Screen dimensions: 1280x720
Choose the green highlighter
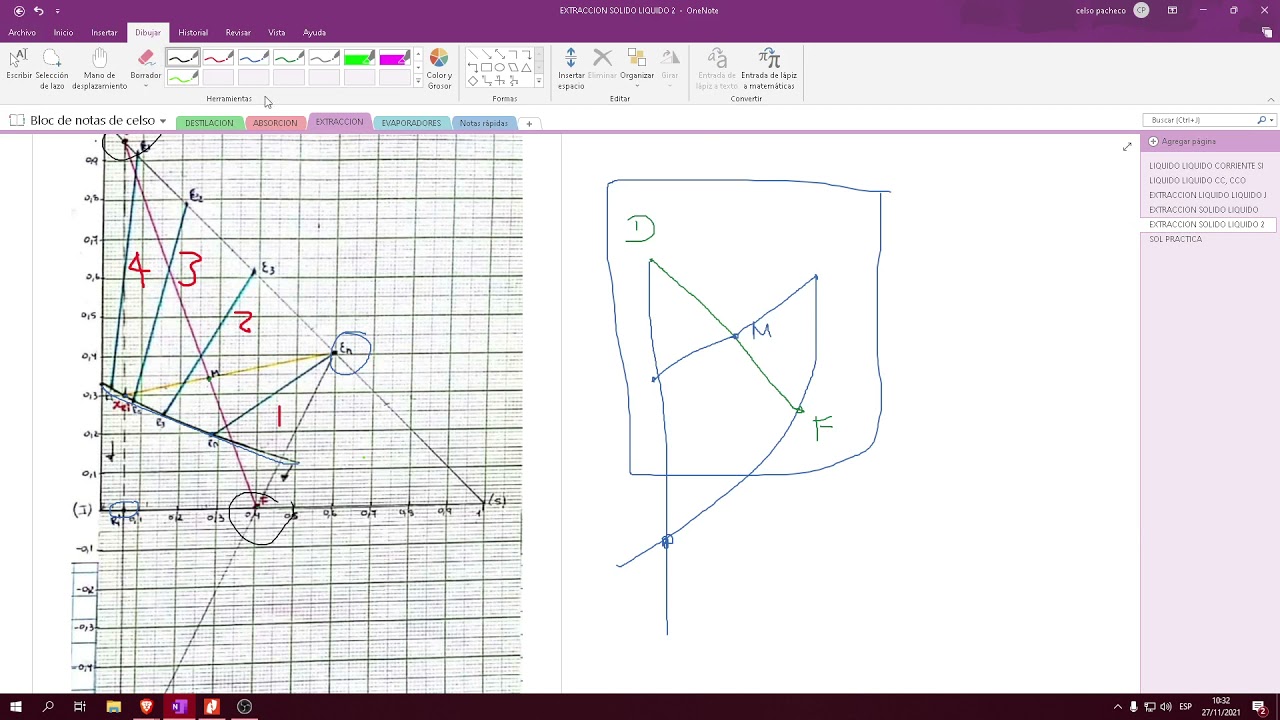(x=358, y=58)
